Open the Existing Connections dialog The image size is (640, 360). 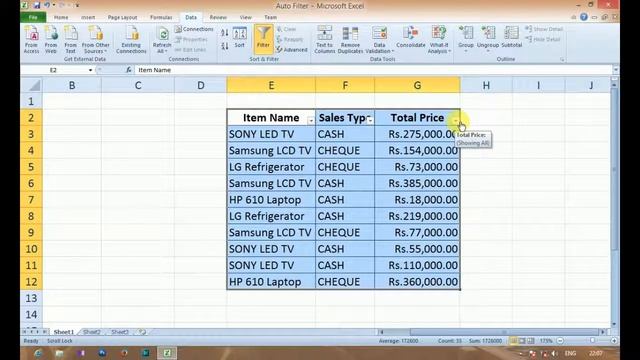pyautogui.click(x=131, y=40)
